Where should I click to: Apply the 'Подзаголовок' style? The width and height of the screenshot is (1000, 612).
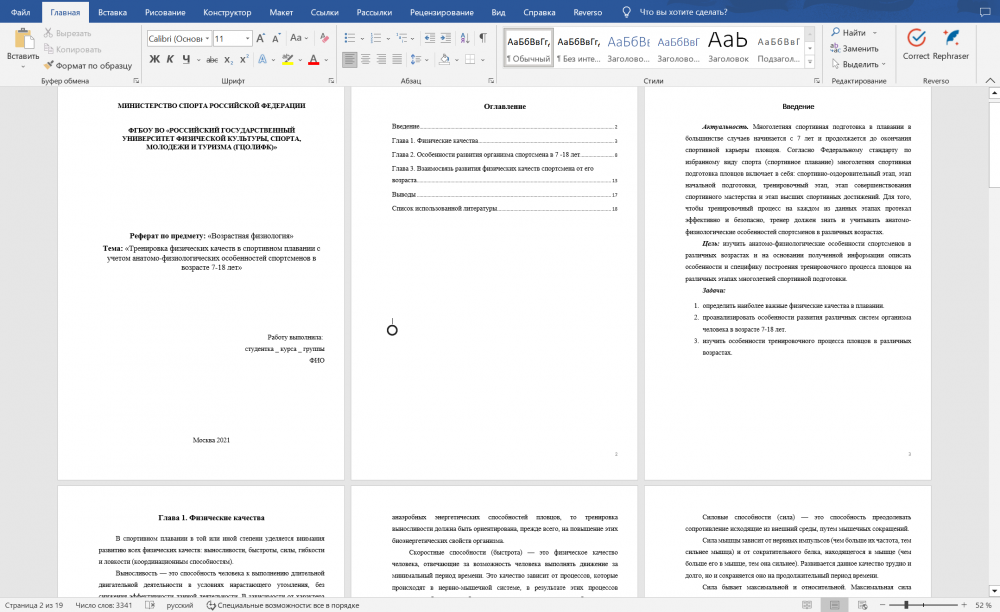pos(778,47)
